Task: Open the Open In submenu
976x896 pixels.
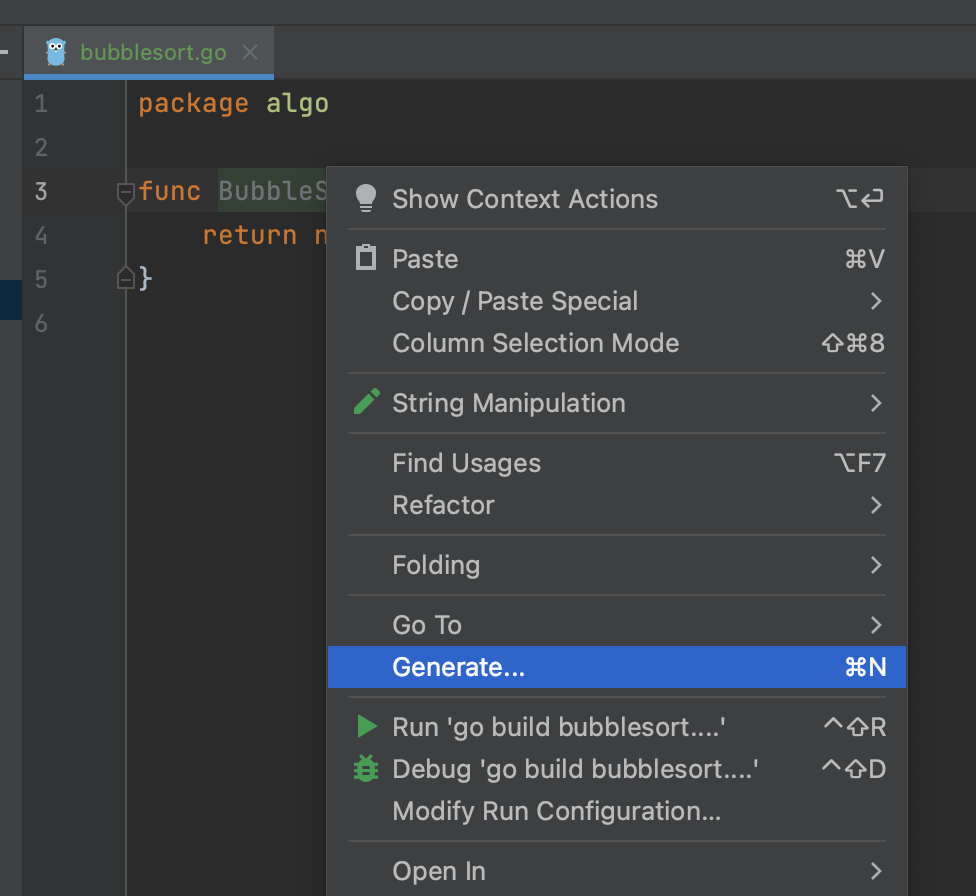Action: [439, 871]
